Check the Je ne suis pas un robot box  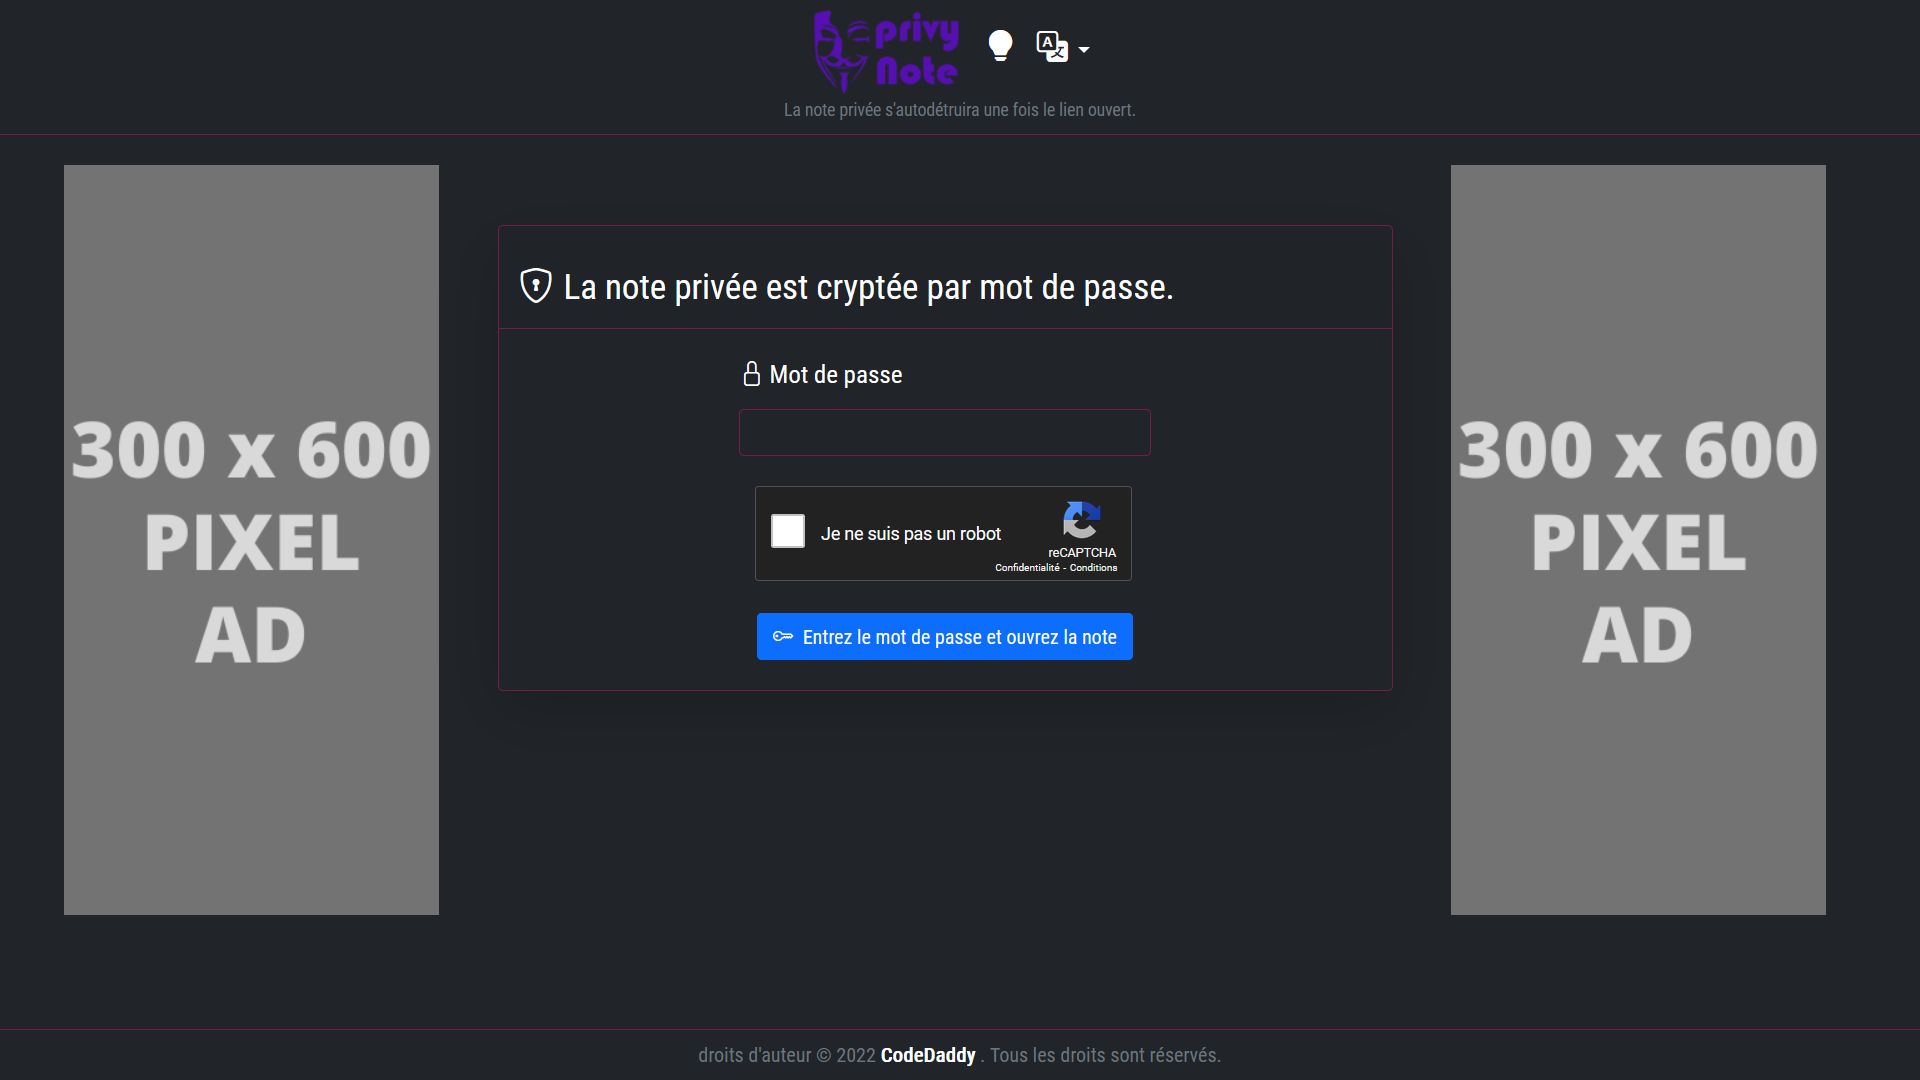coord(788,531)
